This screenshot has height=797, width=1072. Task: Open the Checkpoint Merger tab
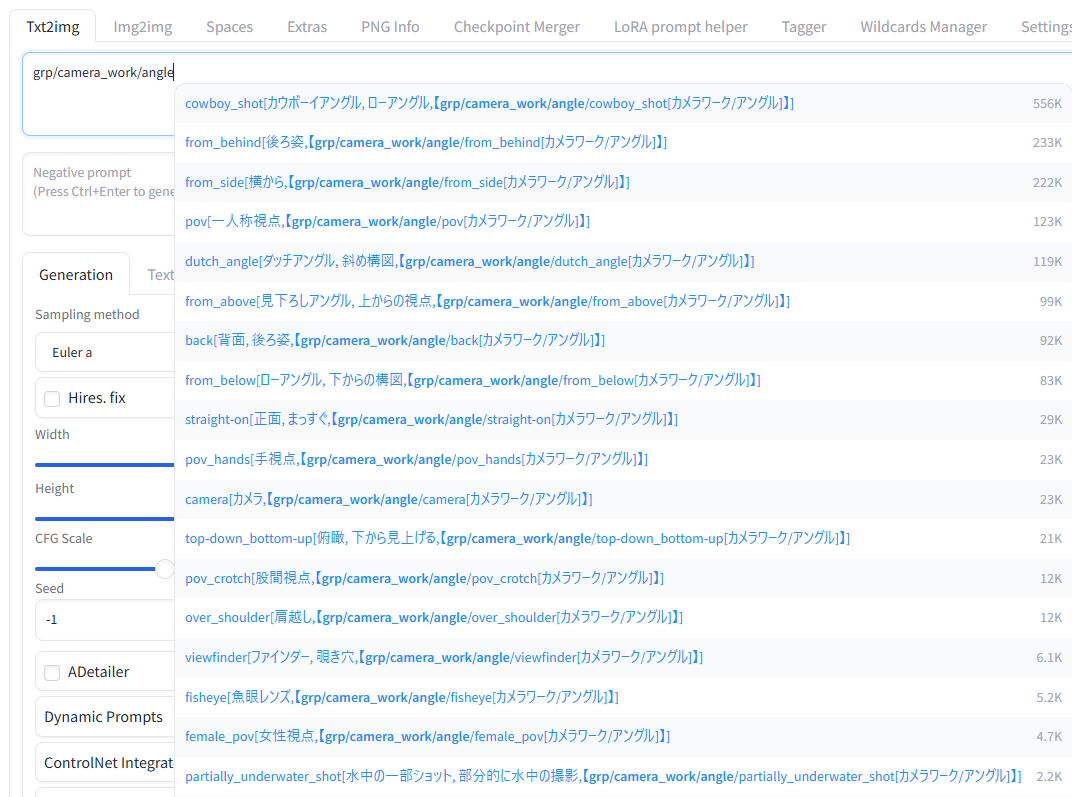pyautogui.click(x=516, y=27)
